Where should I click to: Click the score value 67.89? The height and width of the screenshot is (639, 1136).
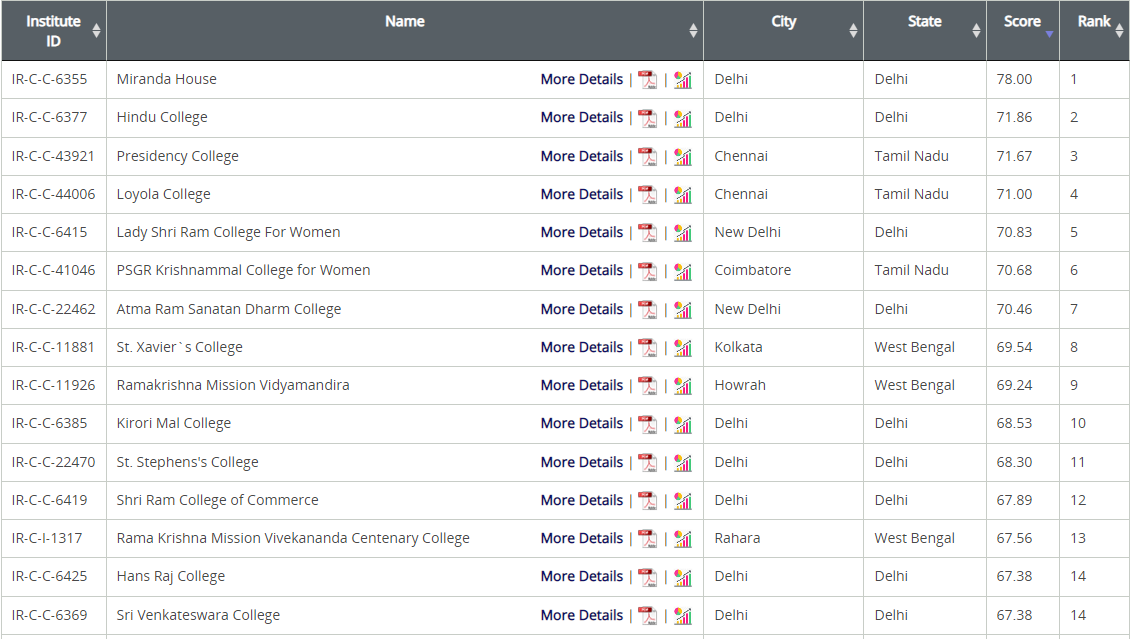tap(1014, 500)
